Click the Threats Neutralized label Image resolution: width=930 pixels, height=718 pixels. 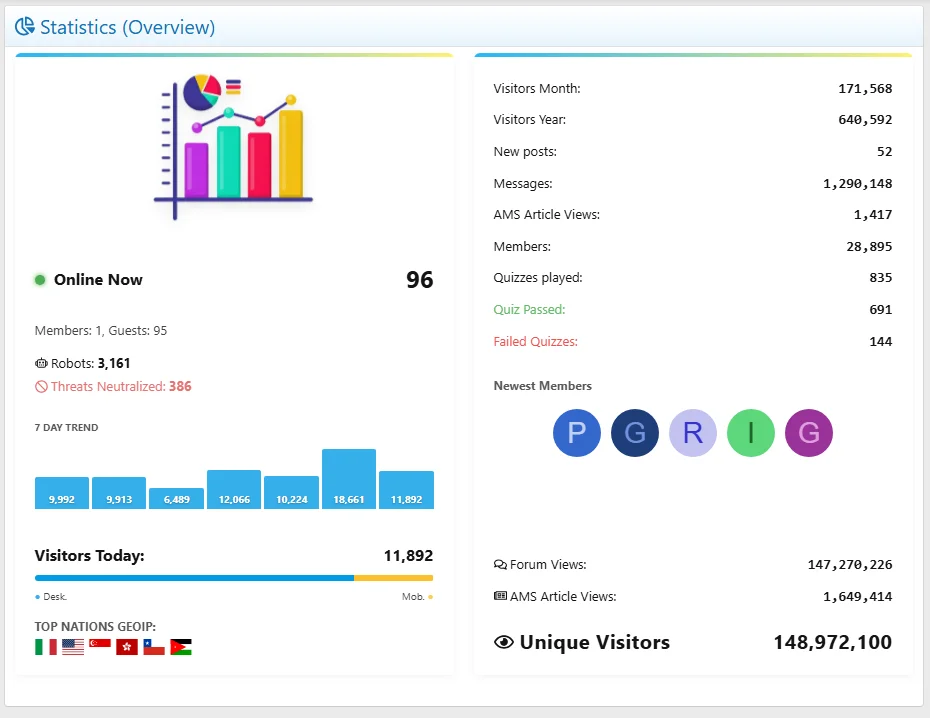[x=107, y=386]
